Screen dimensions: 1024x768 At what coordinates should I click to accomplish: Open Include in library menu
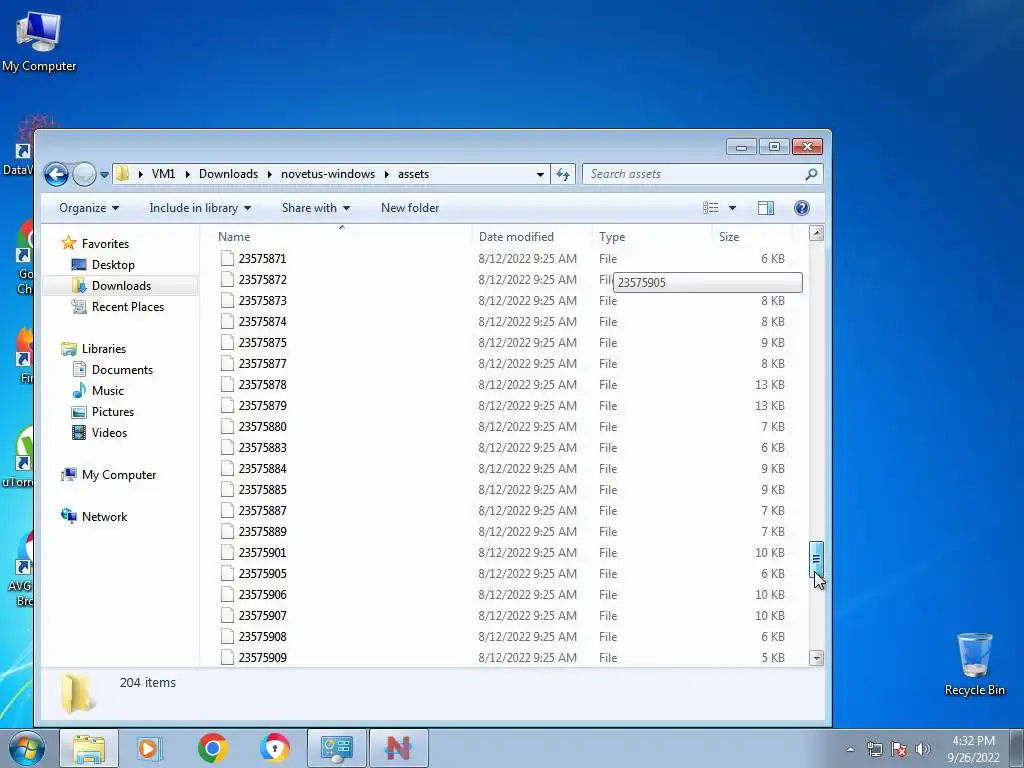coord(200,208)
